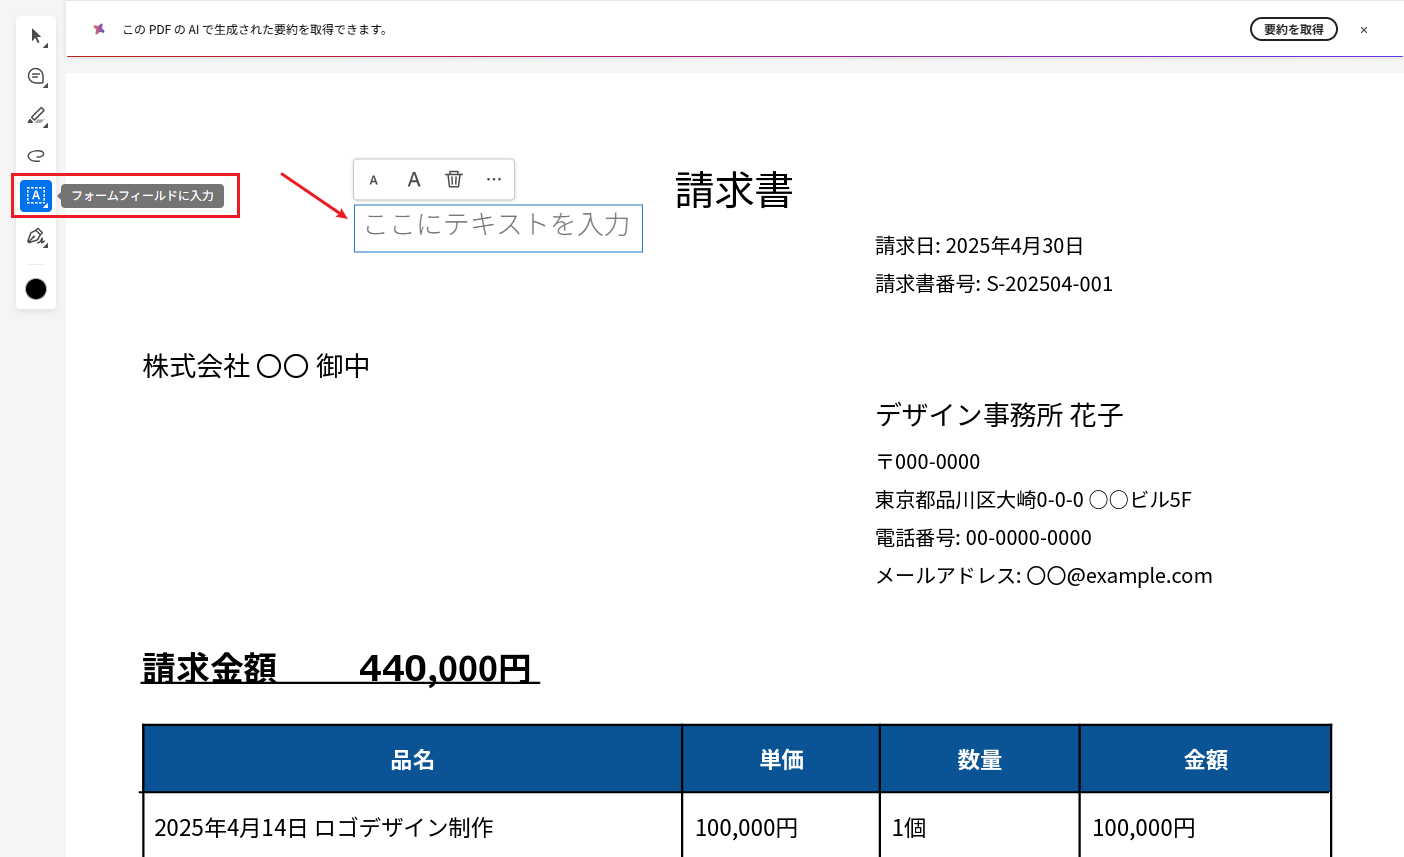Click the 〒000-0000 postal code

tap(928, 462)
